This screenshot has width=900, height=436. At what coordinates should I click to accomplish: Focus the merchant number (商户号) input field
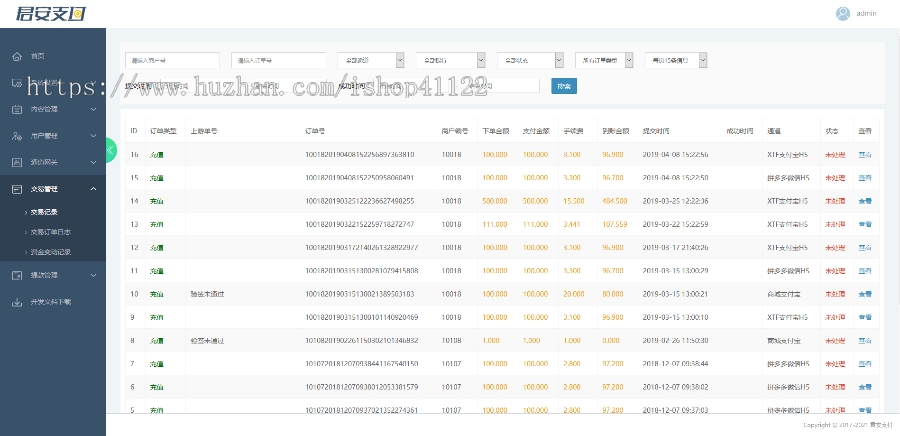172,60
